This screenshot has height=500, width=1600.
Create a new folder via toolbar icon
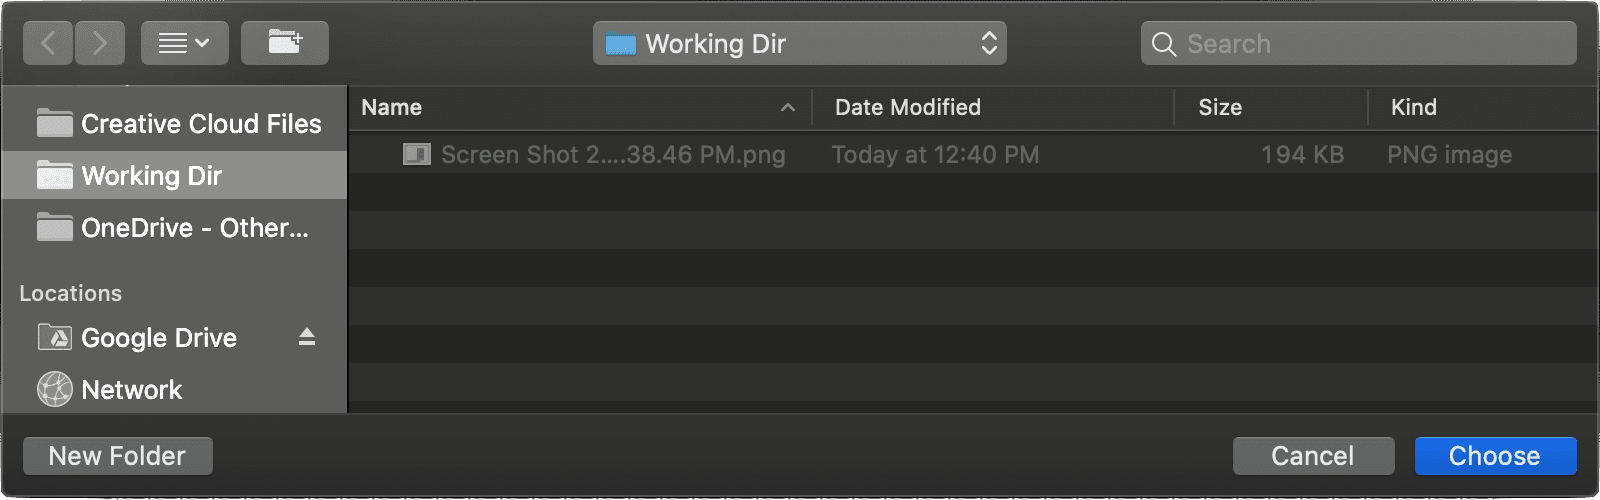(285, 44)
